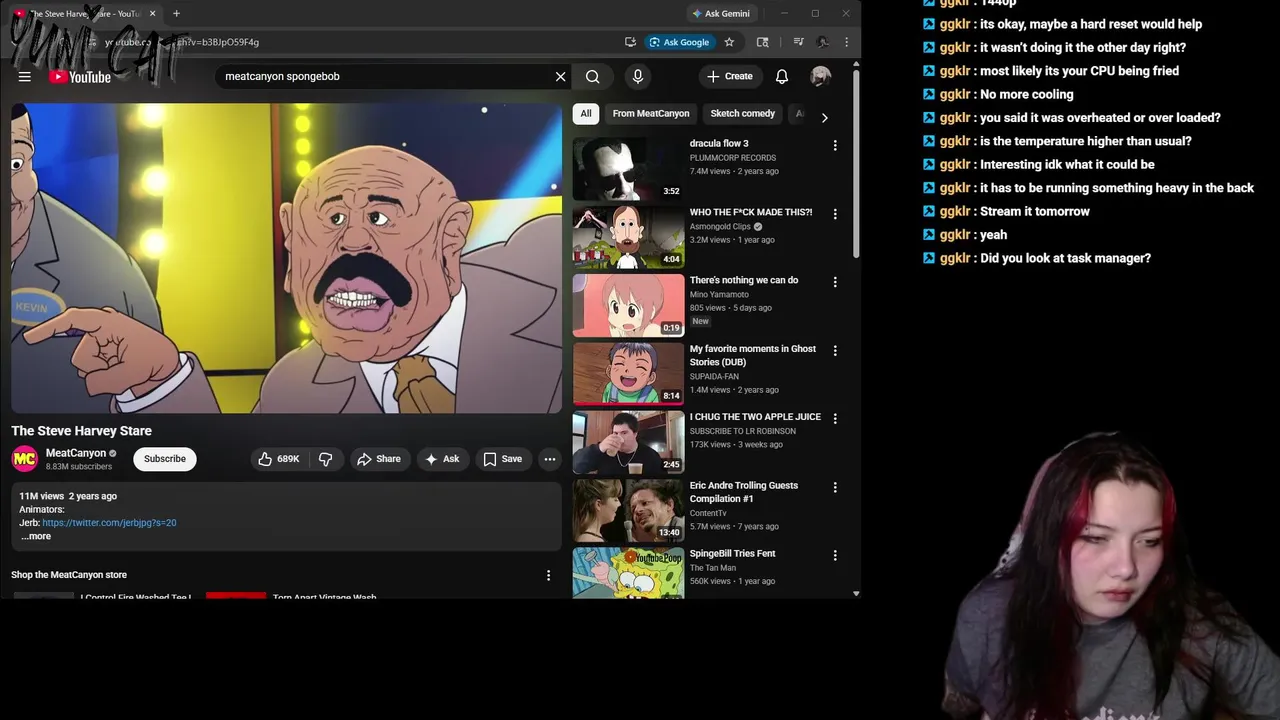Viewport: 1280px width, 720px height.
Task: Open Chrome media control icon
Action: tap(798, 42)
